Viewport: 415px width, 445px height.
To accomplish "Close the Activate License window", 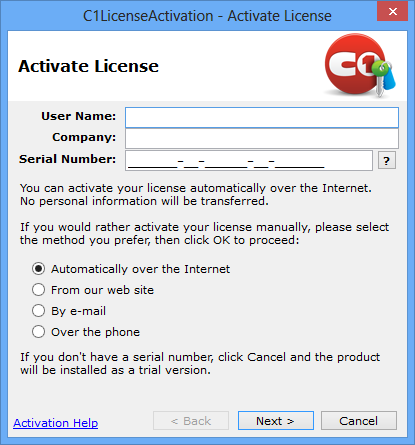I will click(392, 11).
